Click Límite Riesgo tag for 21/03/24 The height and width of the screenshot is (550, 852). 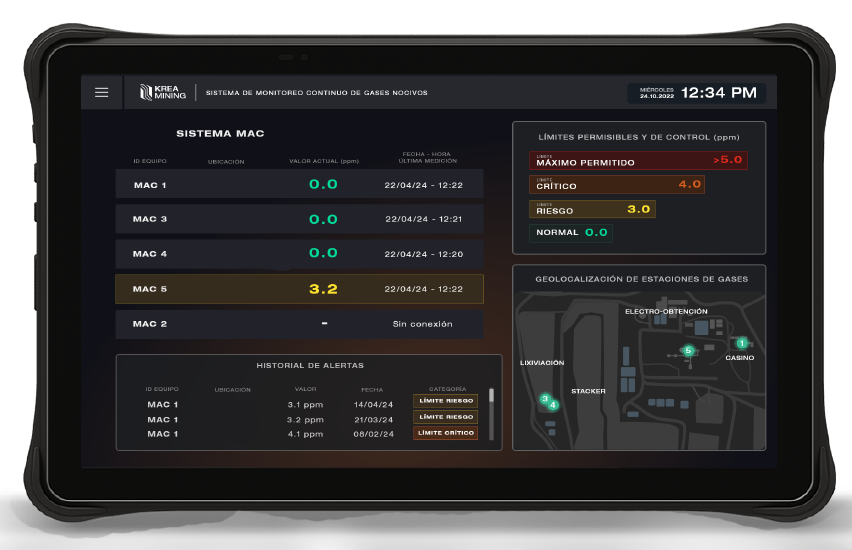coord(446,417)
